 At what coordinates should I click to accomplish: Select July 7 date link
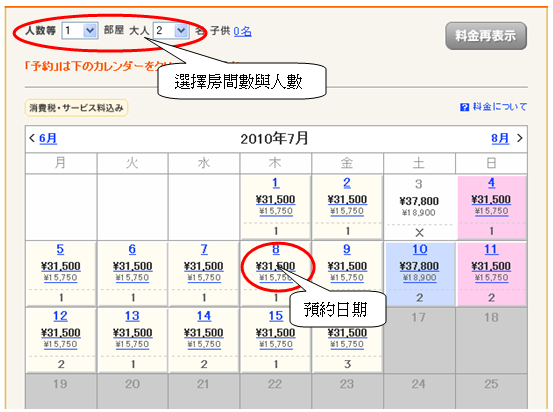[204, 249]
